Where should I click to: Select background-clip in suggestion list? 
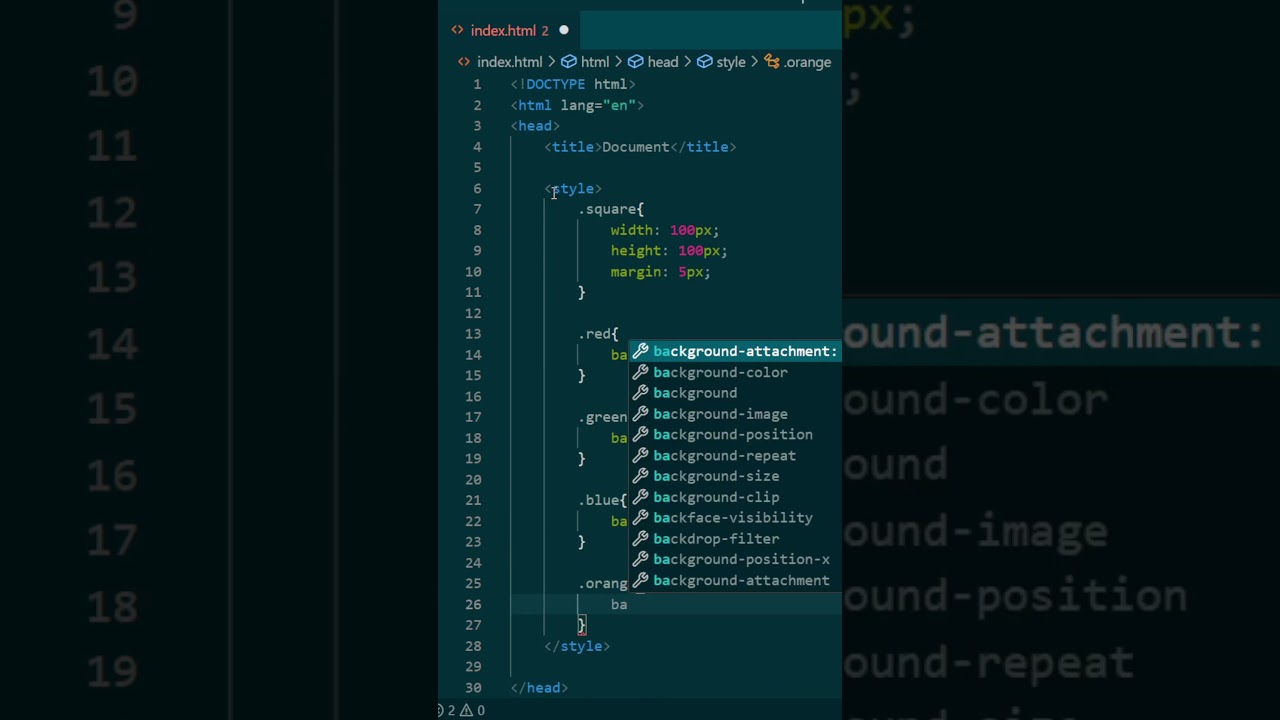coord(735,497)
